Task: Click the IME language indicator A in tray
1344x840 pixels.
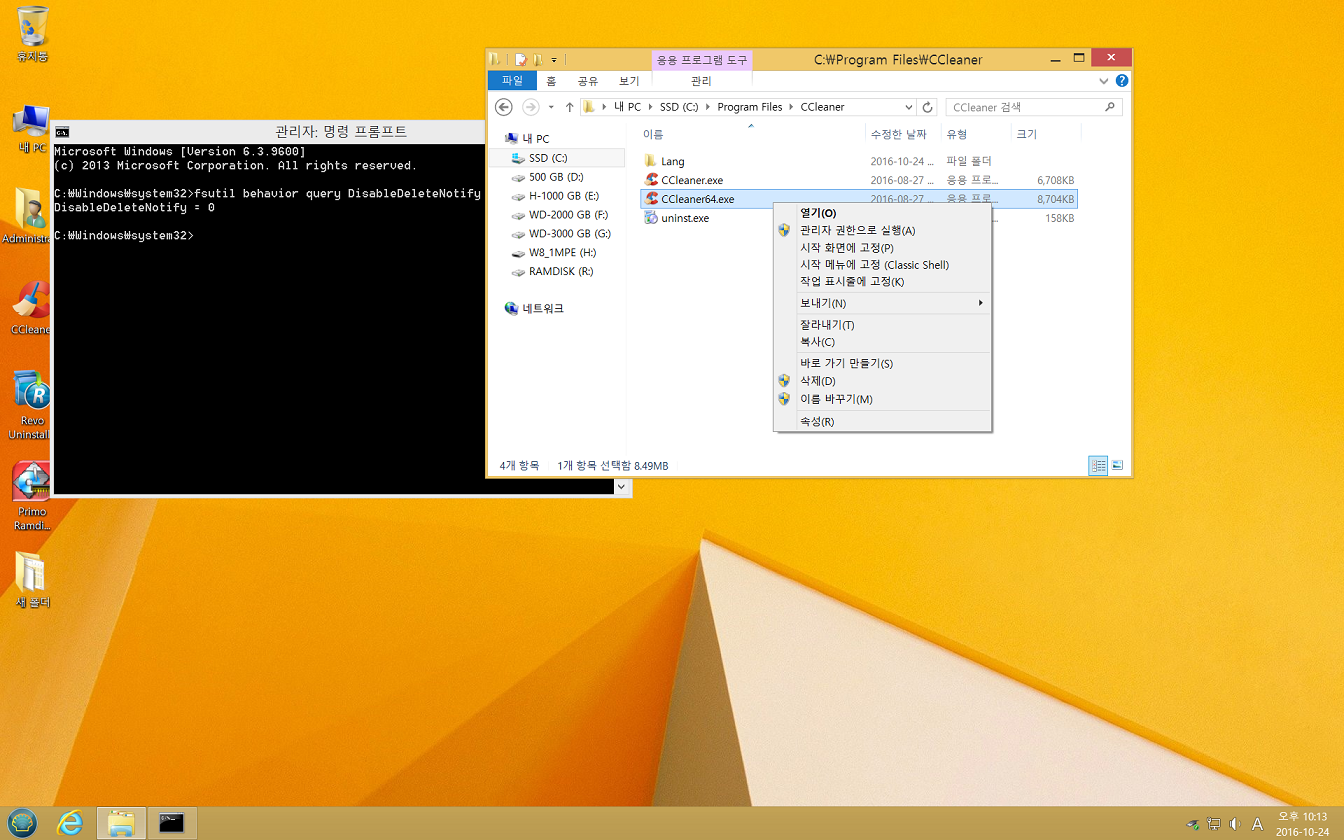Action: pyautogui.click(x=1258, y=824)
